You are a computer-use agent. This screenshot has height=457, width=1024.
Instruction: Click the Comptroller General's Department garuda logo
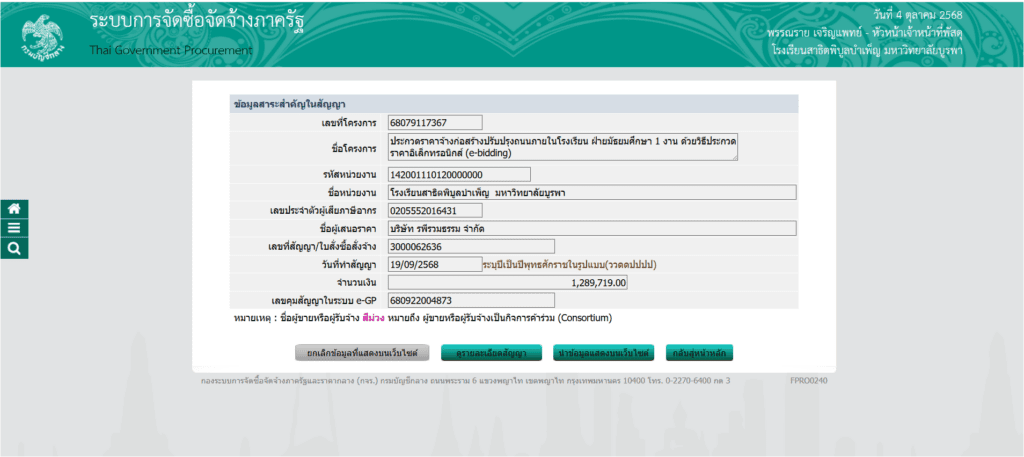tap(41, 35)
